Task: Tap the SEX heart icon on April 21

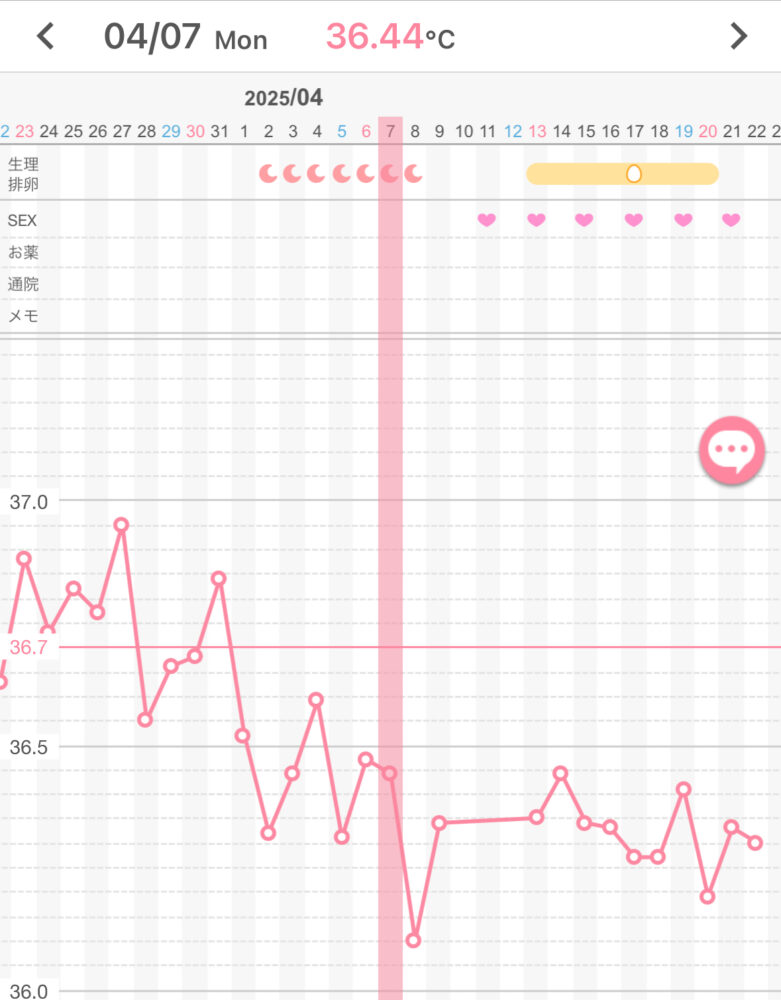Action: click(731, 219)
